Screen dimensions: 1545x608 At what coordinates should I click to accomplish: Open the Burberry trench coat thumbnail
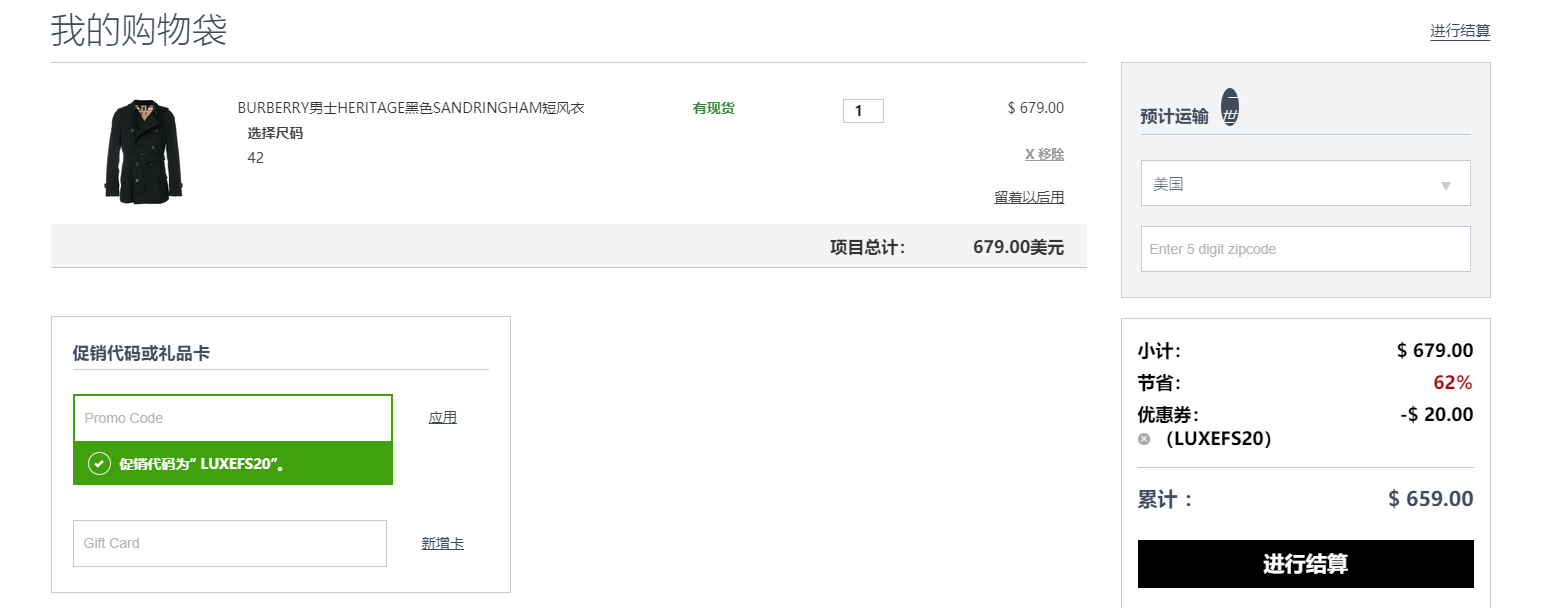coord(143,151)
